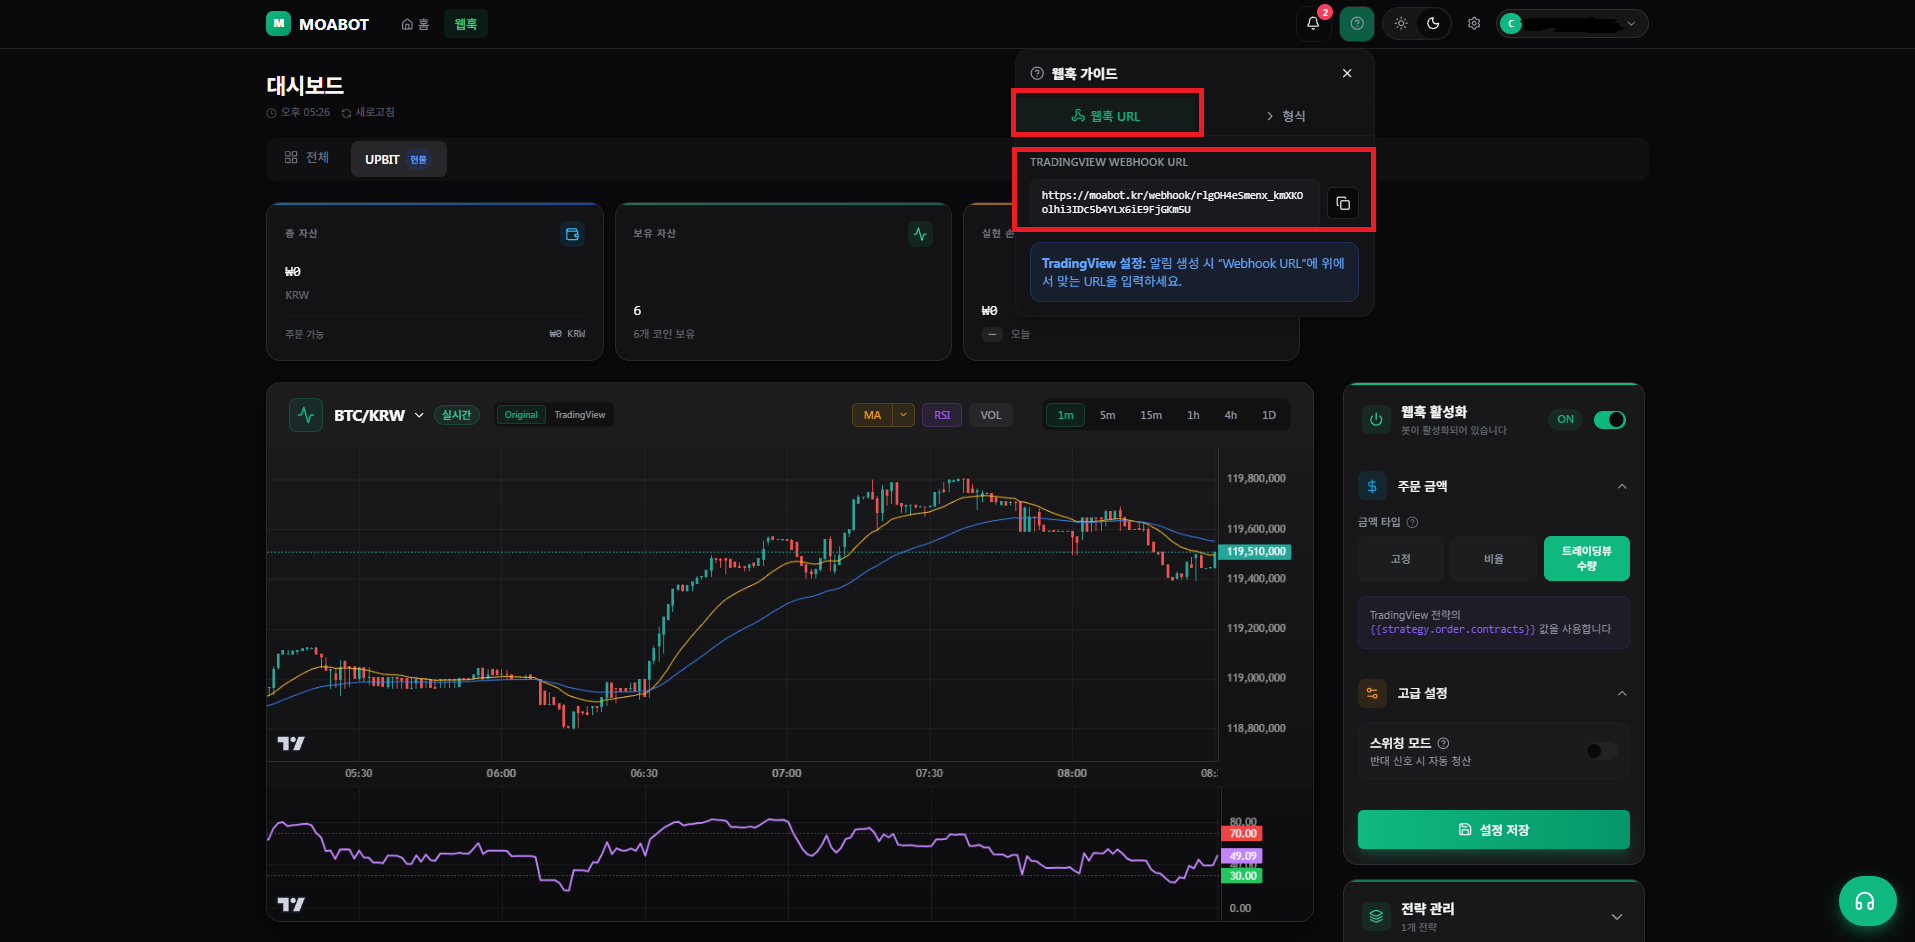Go to 홈 in navigation

415,24
